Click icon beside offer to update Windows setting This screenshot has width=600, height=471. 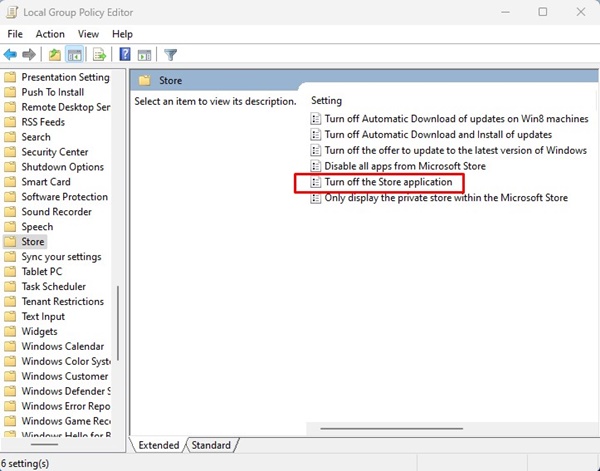[315, 150]
